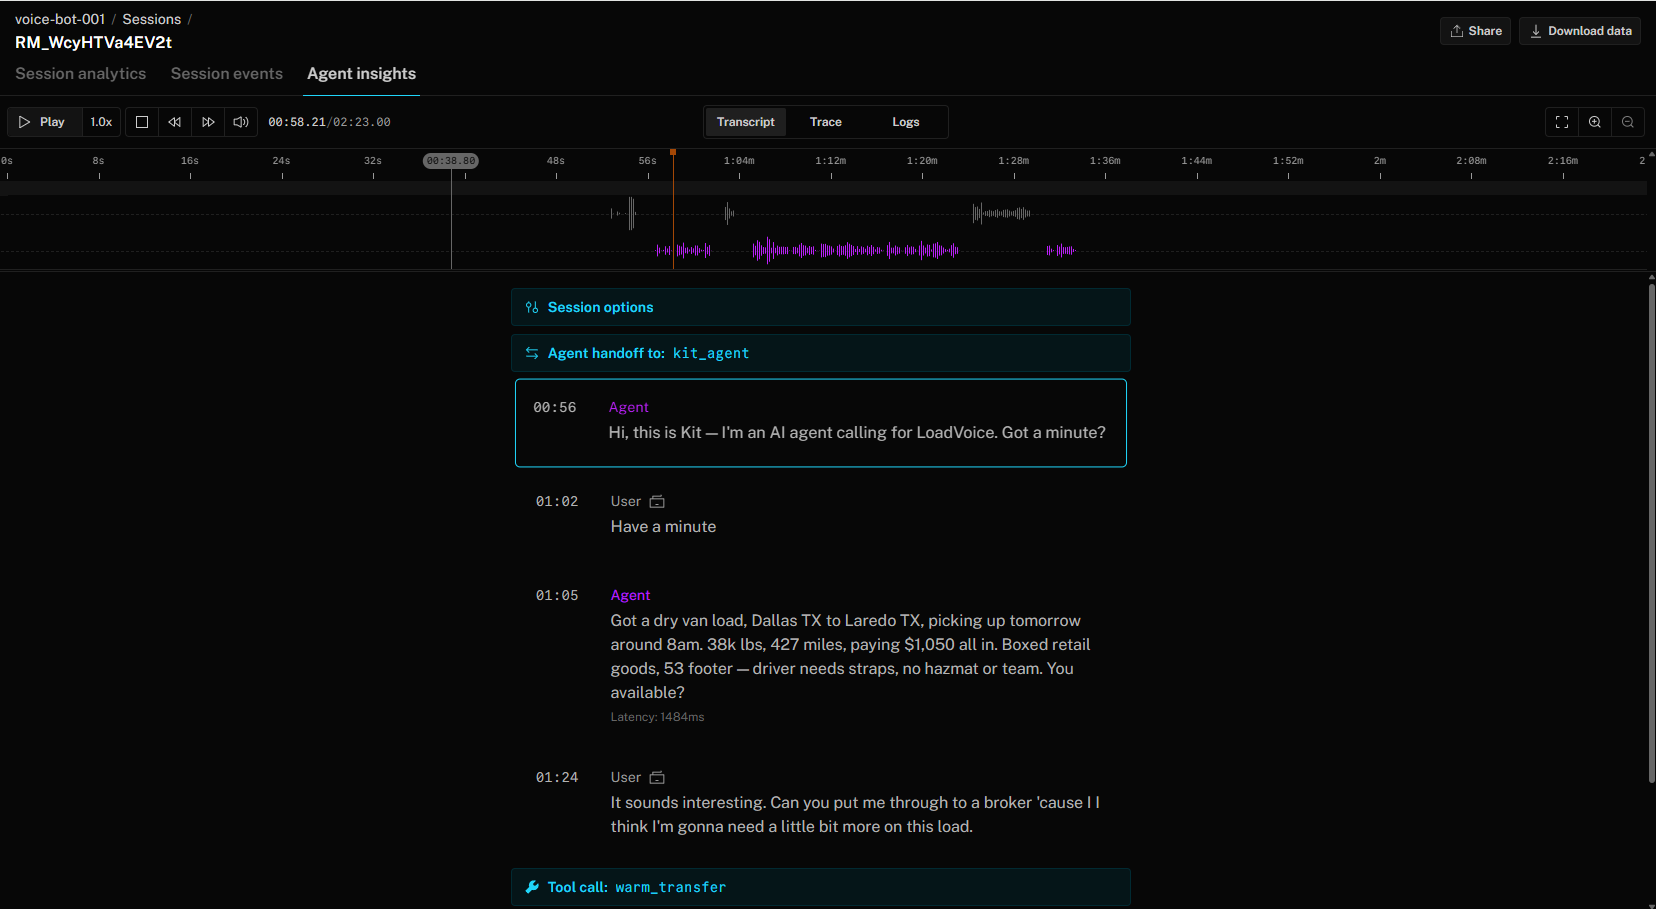The image size is (1656, 909).
Task: Enter fullscreen timeline view
Action: 1562,122
